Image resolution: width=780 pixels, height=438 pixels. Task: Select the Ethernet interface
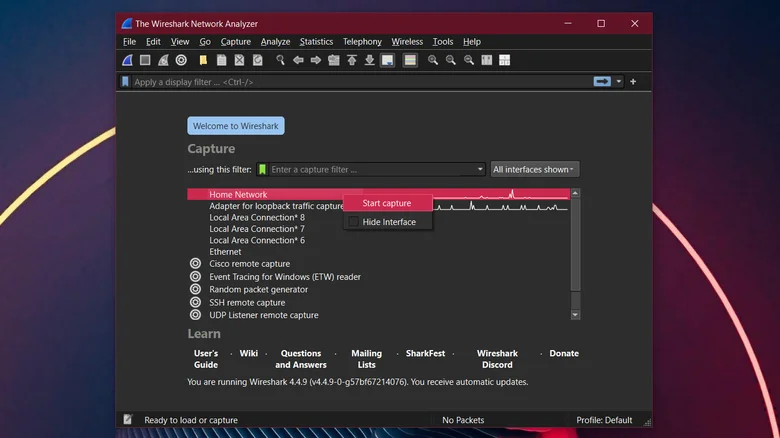[225, 252]
